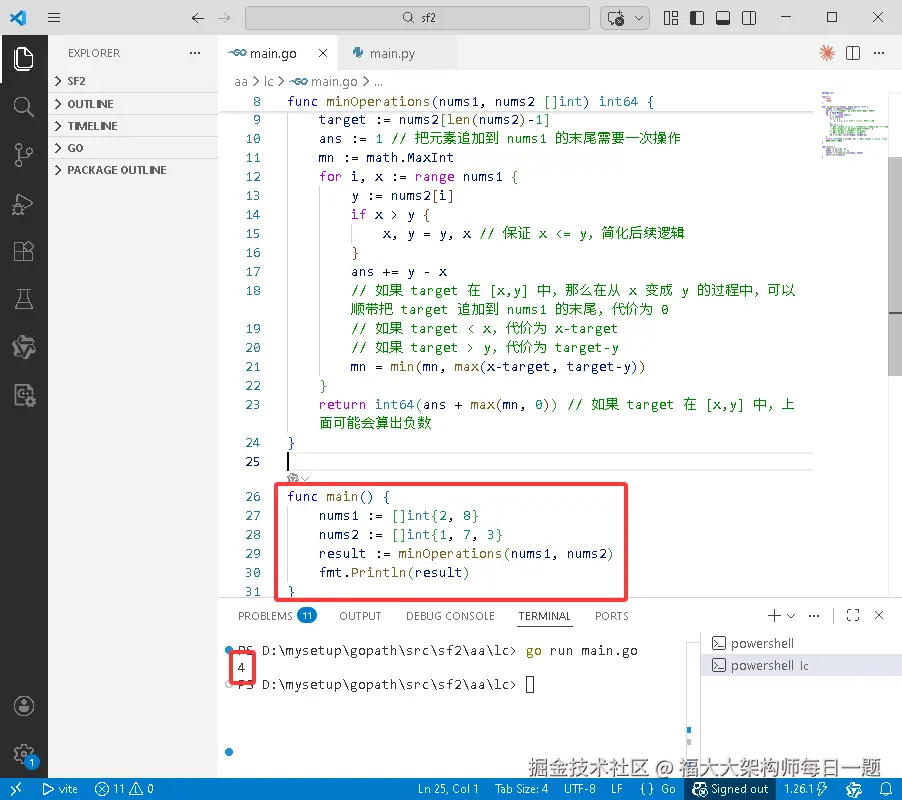Click Ln 25, Col 1 status
The image size is (902, 800).
click(448, 788)
